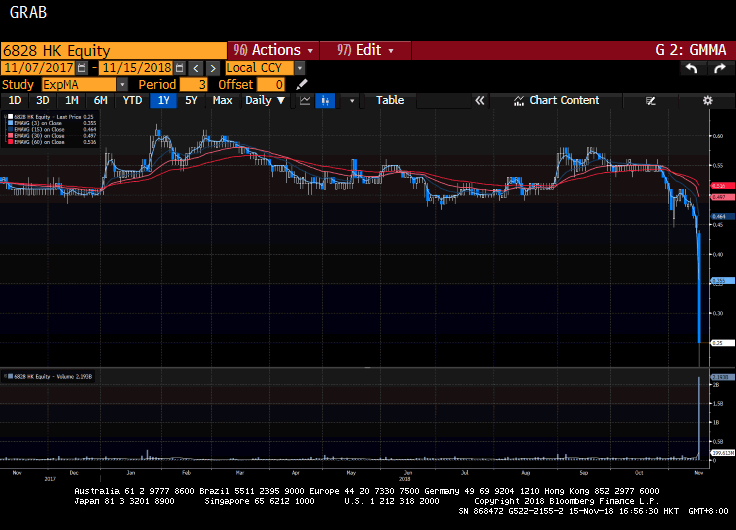The image size is (736, 530).
Task: Click the 6828 HK Equity security field
Action: pos(114,50)
